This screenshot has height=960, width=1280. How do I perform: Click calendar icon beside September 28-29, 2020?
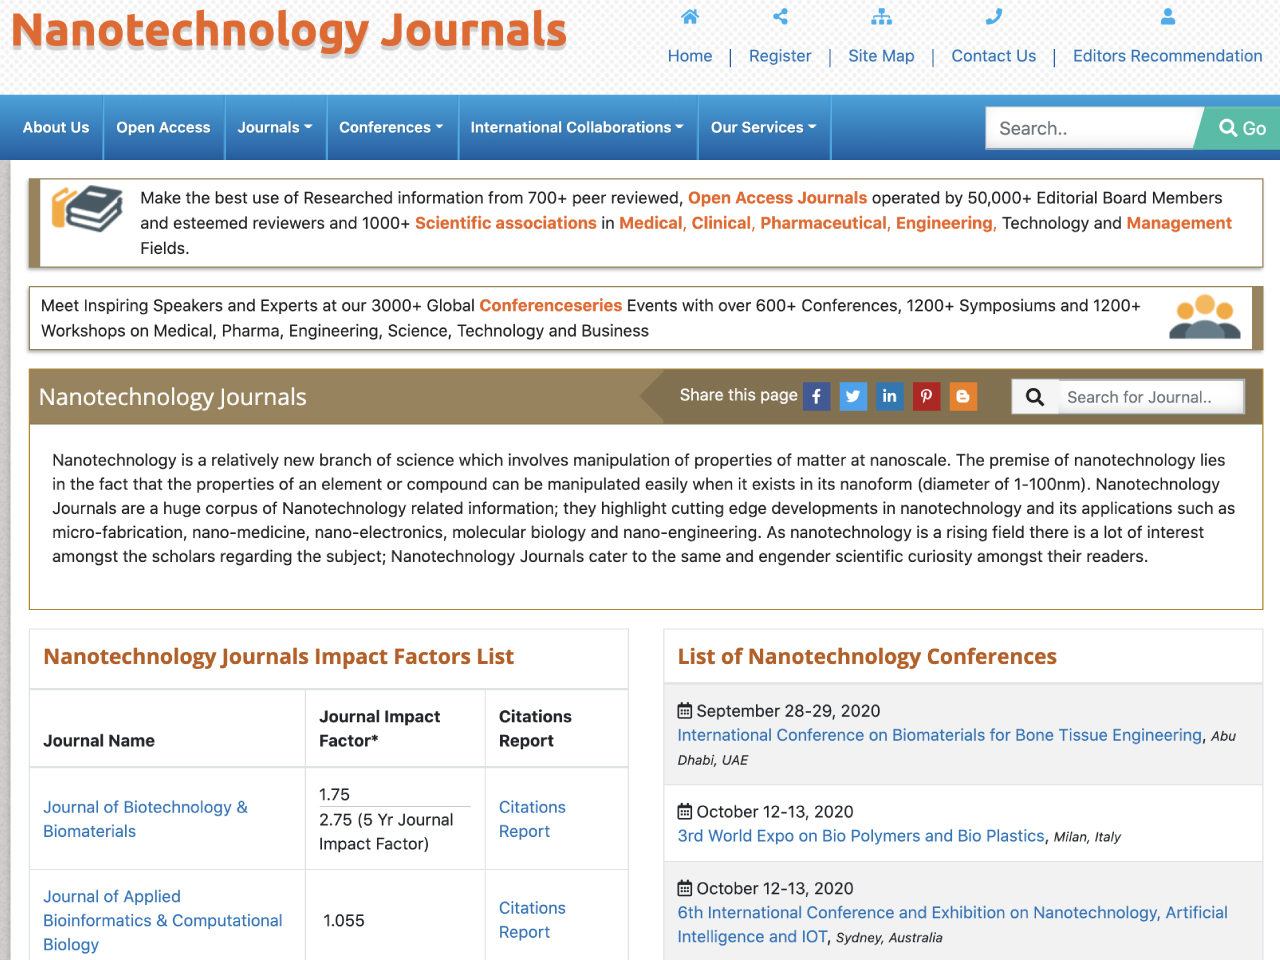point(685,711)
